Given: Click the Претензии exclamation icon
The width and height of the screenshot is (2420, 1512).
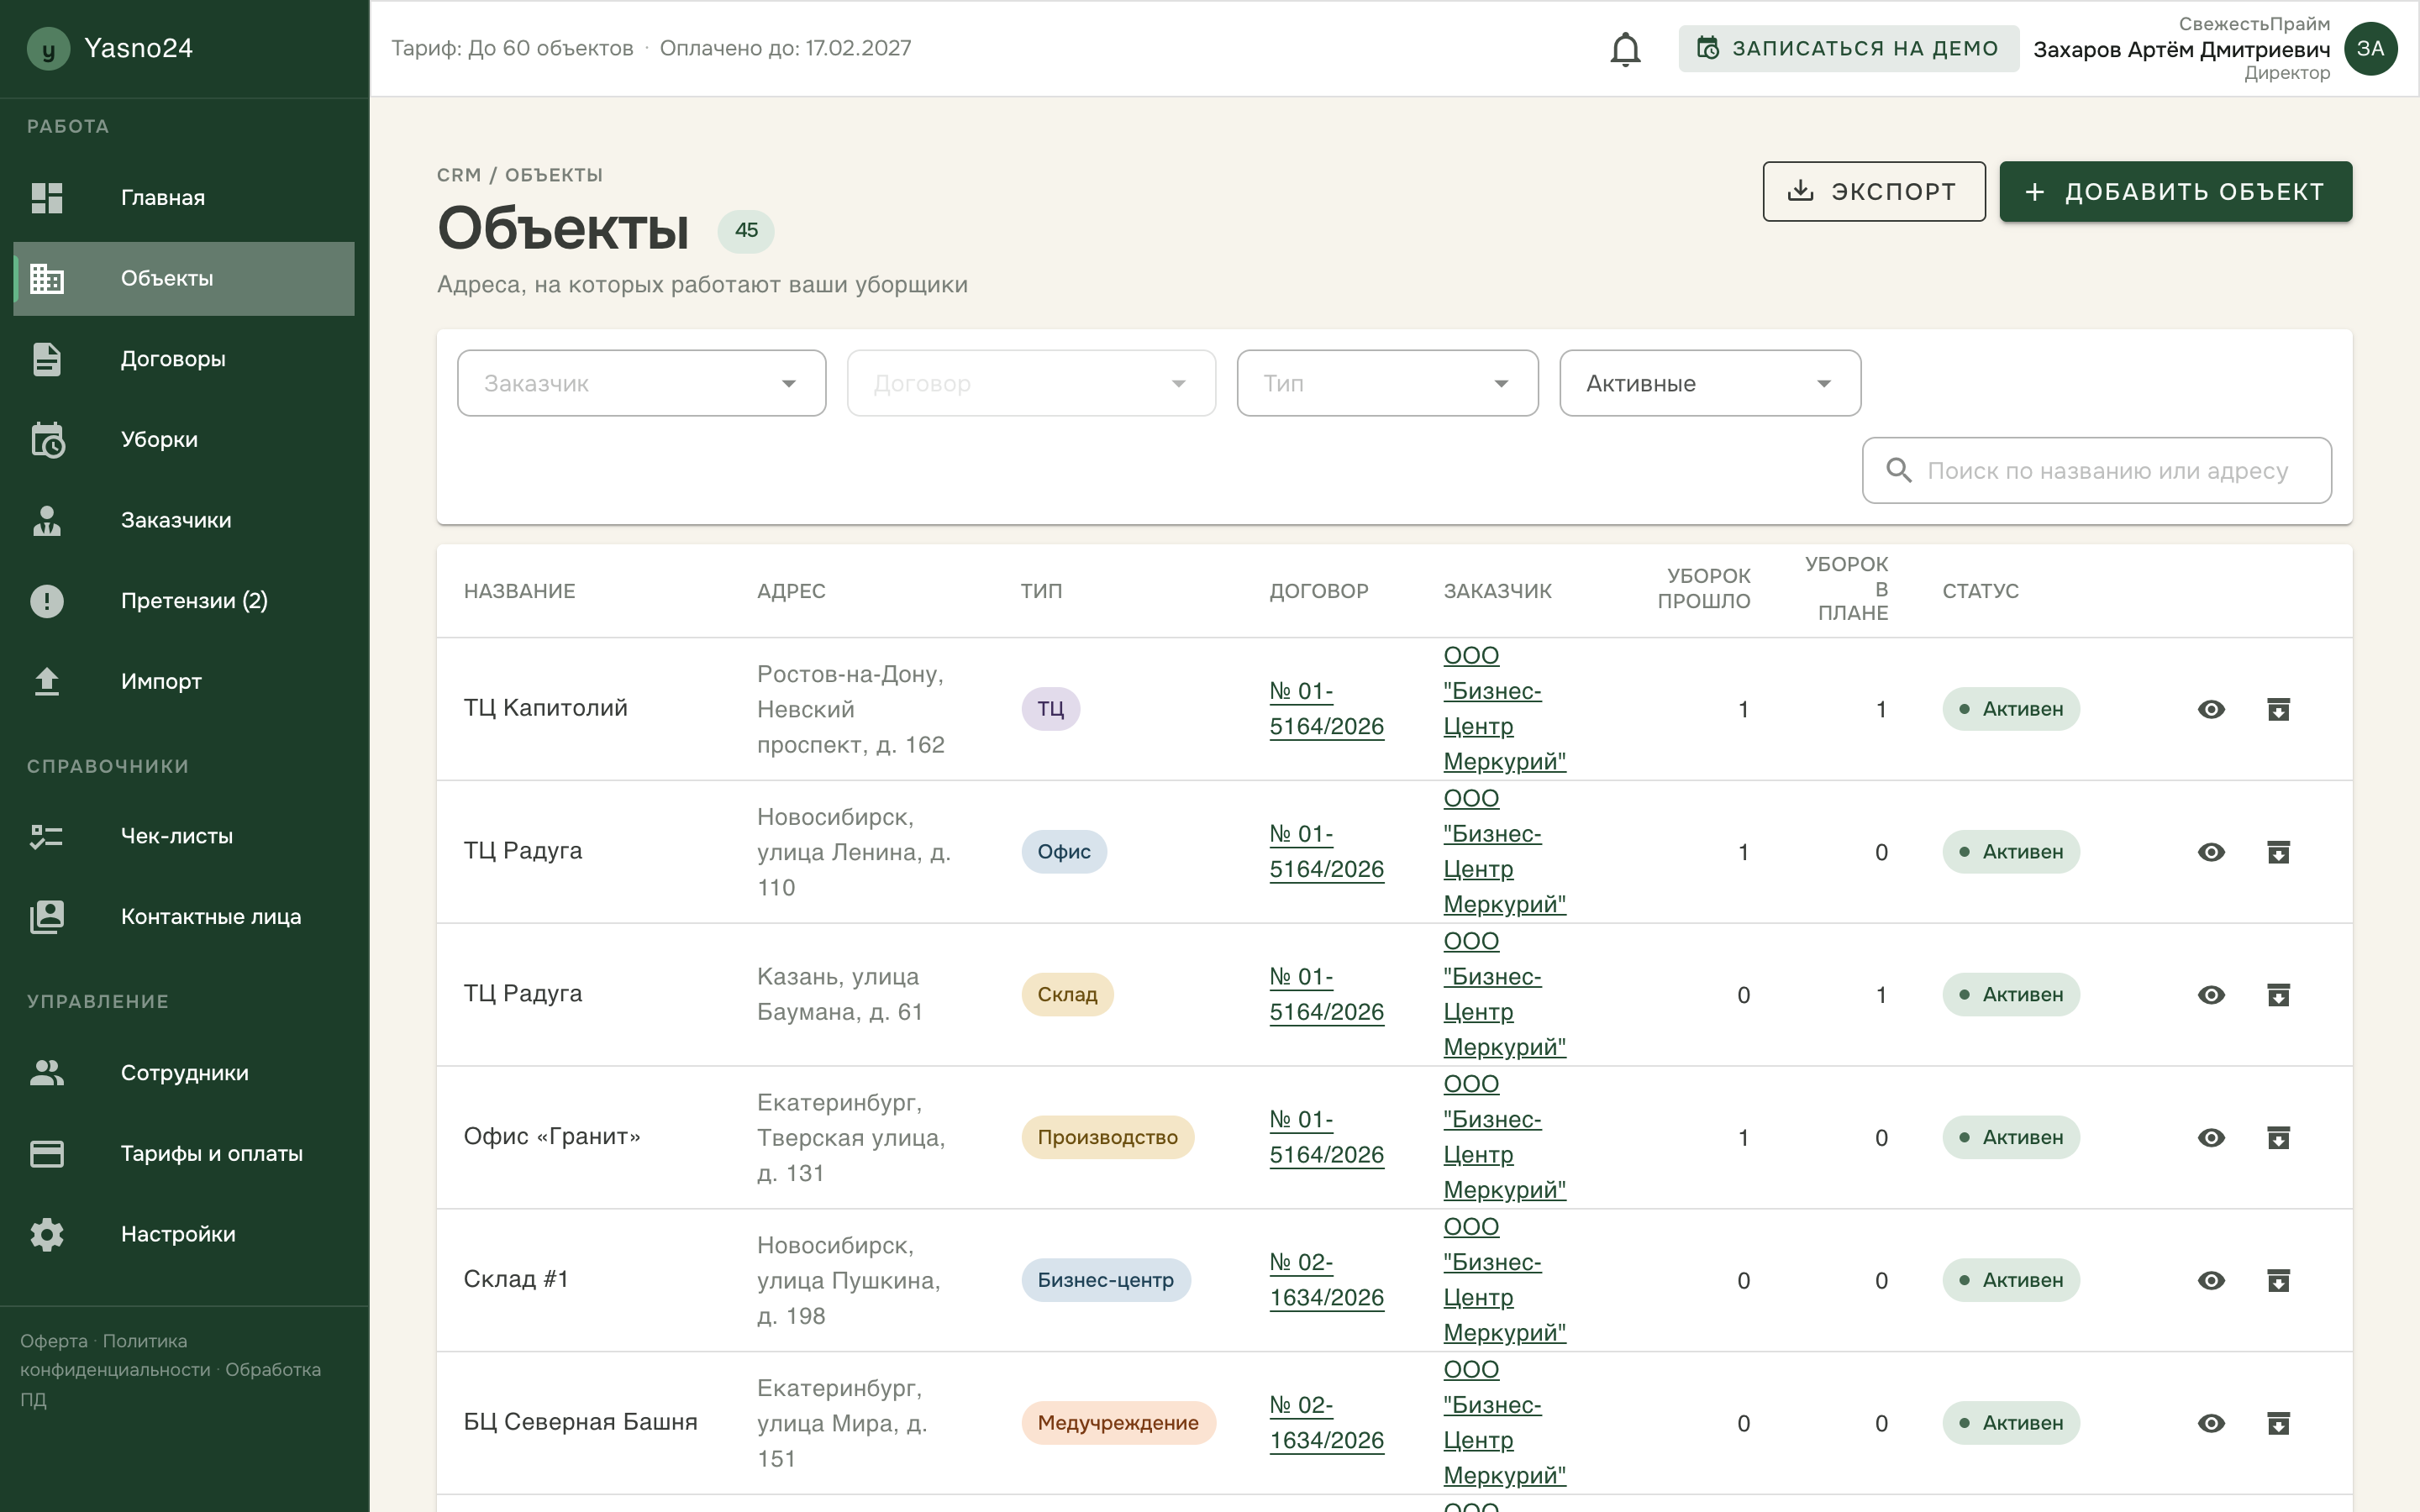Looking at the screenshot, I should pyautogui.click(x=47, y=601).
